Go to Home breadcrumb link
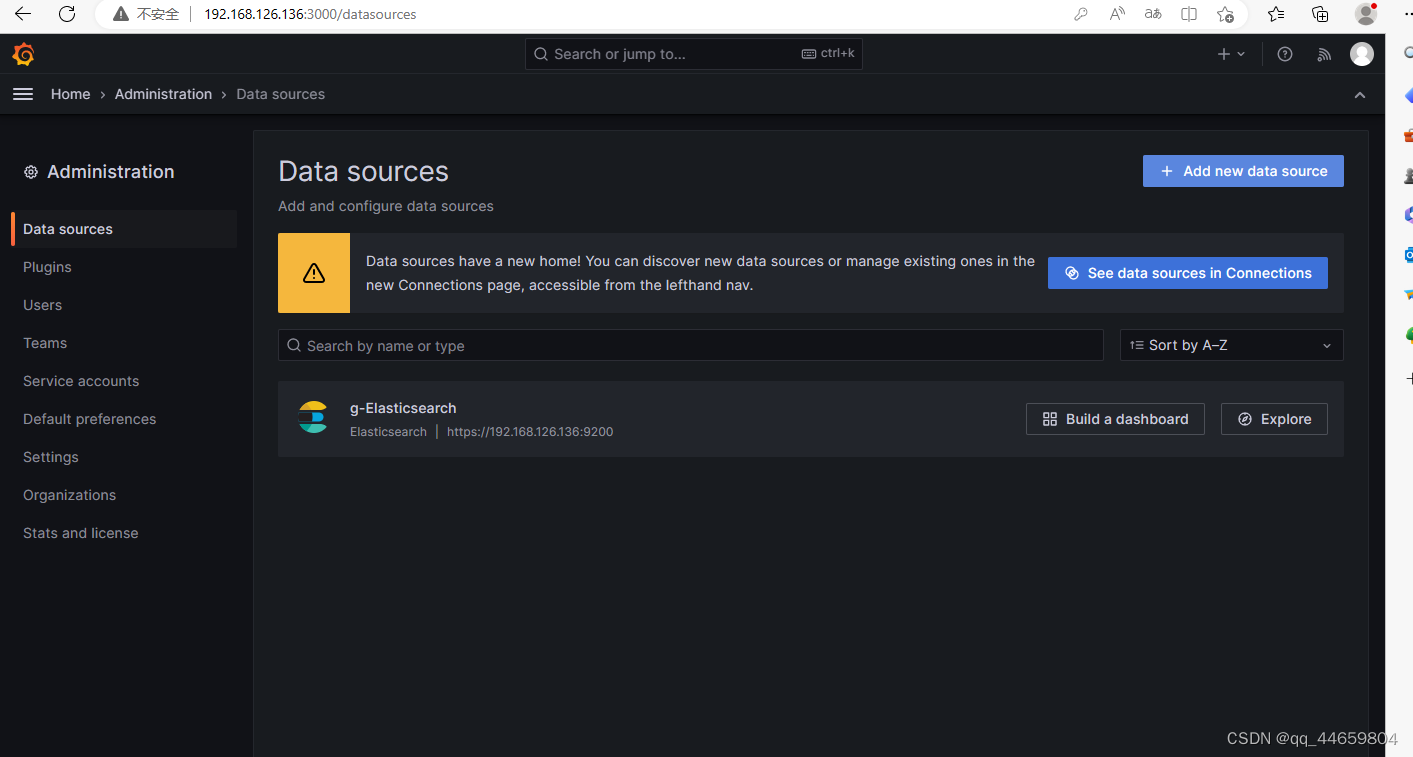Image resolution: width=1413 pixels, height=757 pixels. pos(71,94)
